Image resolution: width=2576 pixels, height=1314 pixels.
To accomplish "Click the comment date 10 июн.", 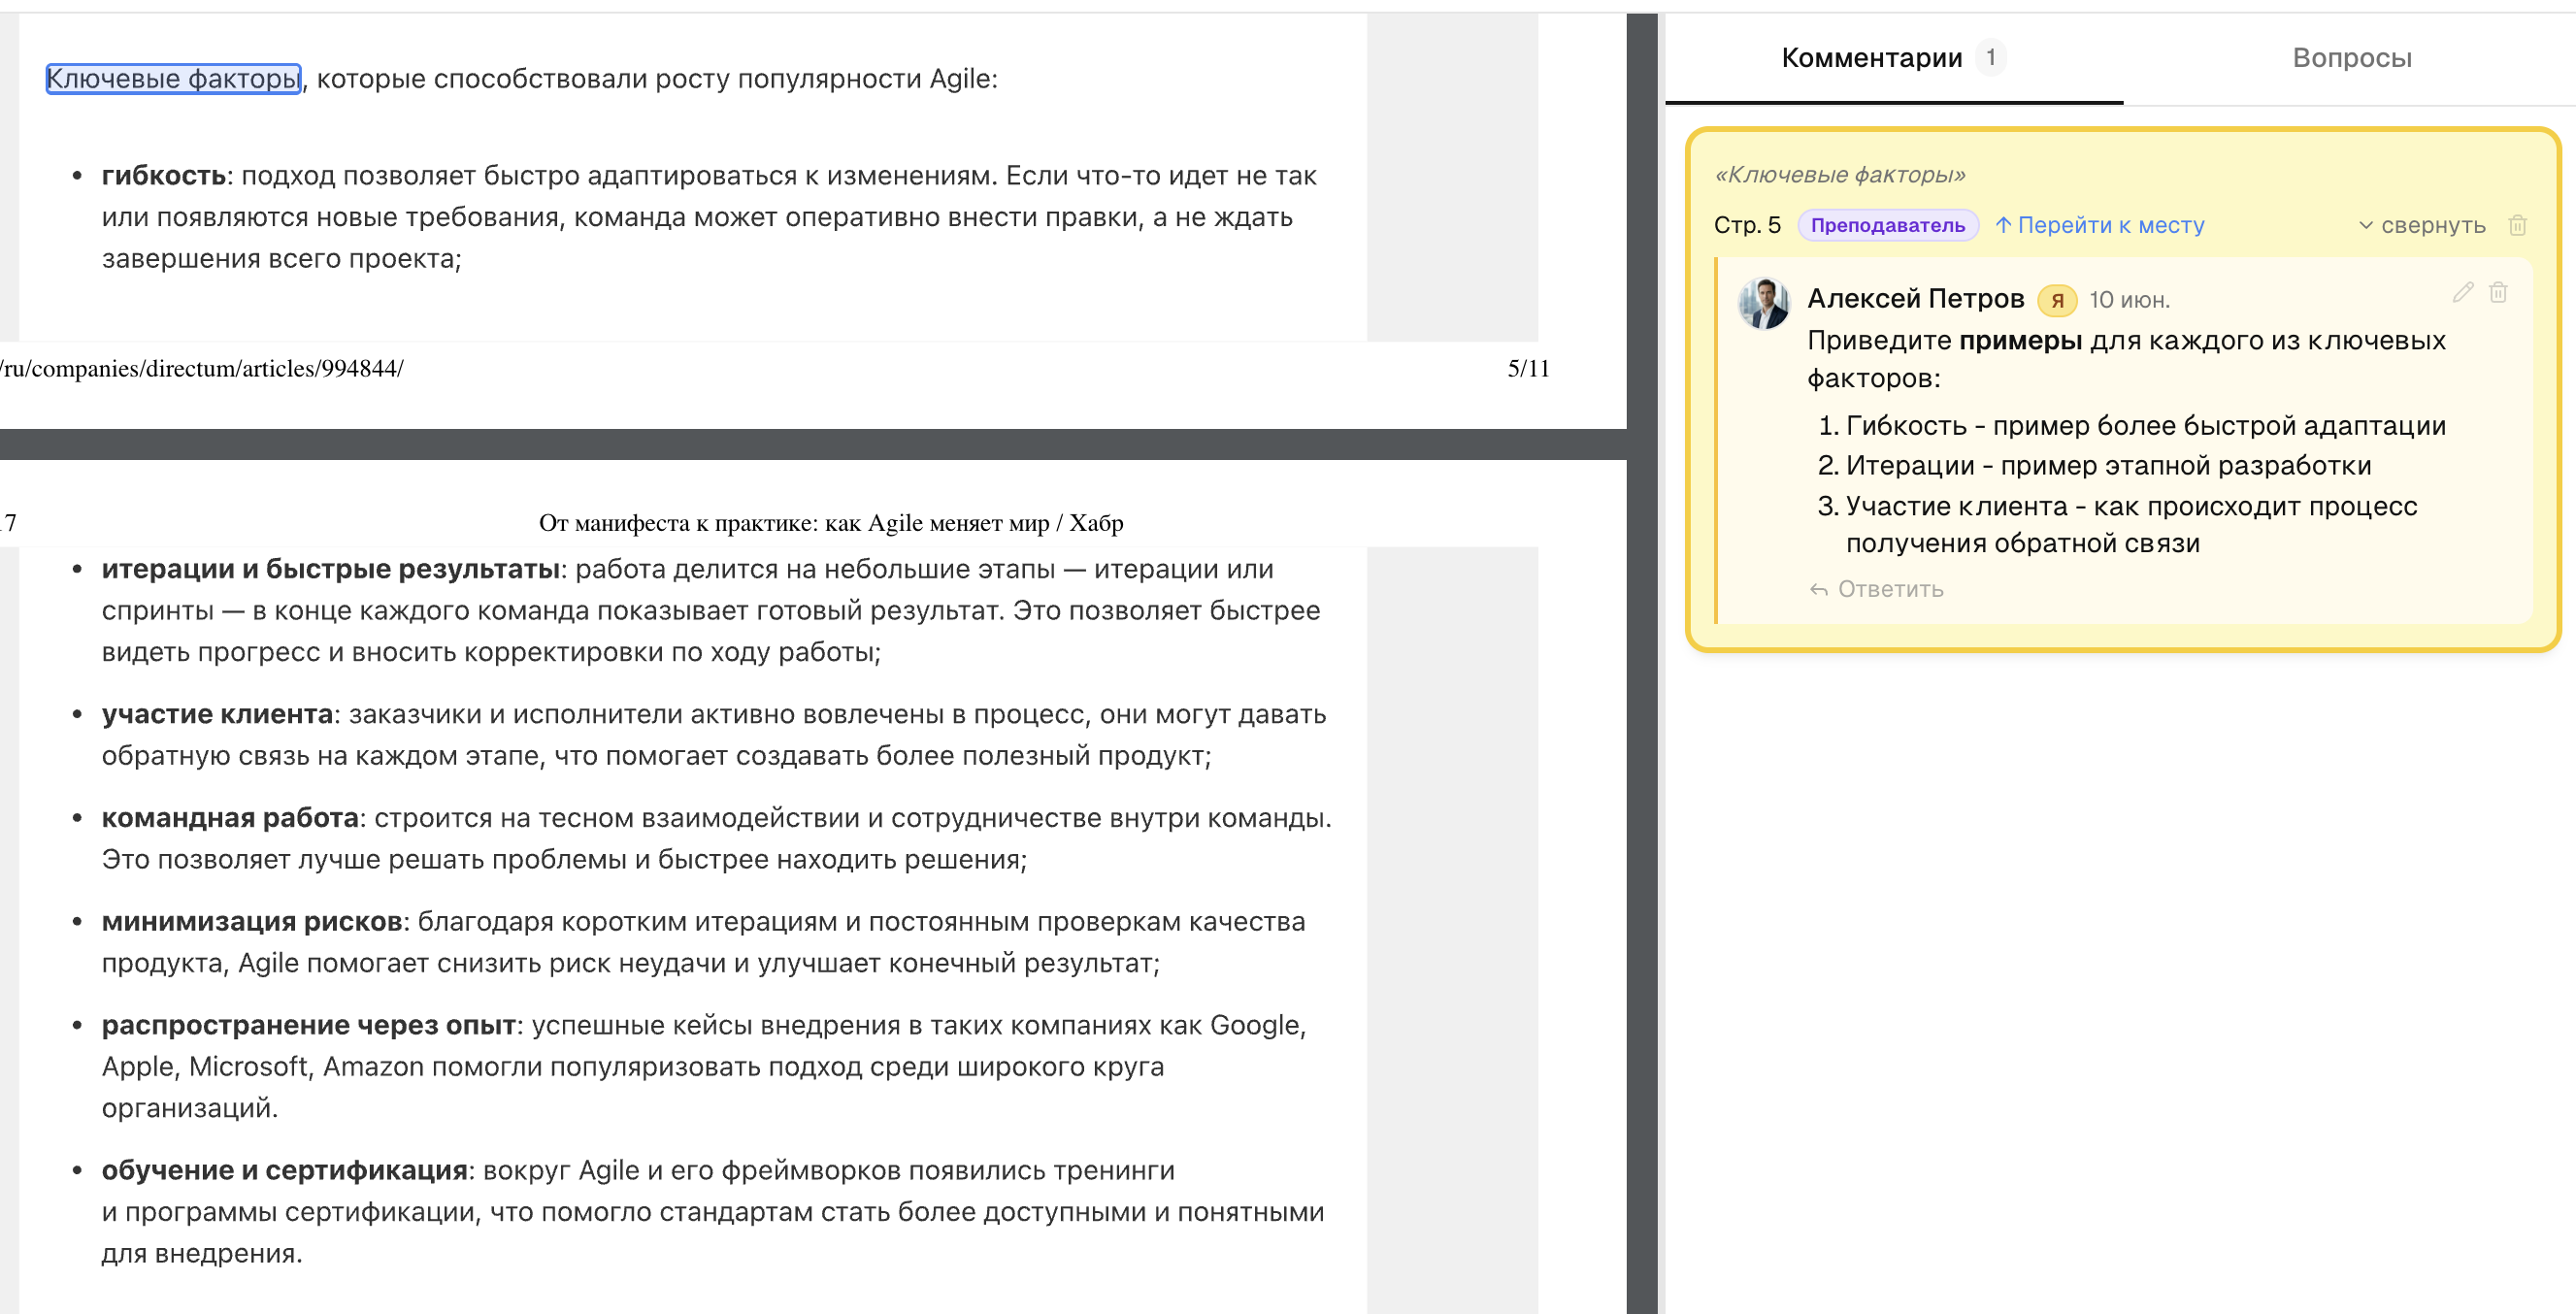I will (2129, 300).
